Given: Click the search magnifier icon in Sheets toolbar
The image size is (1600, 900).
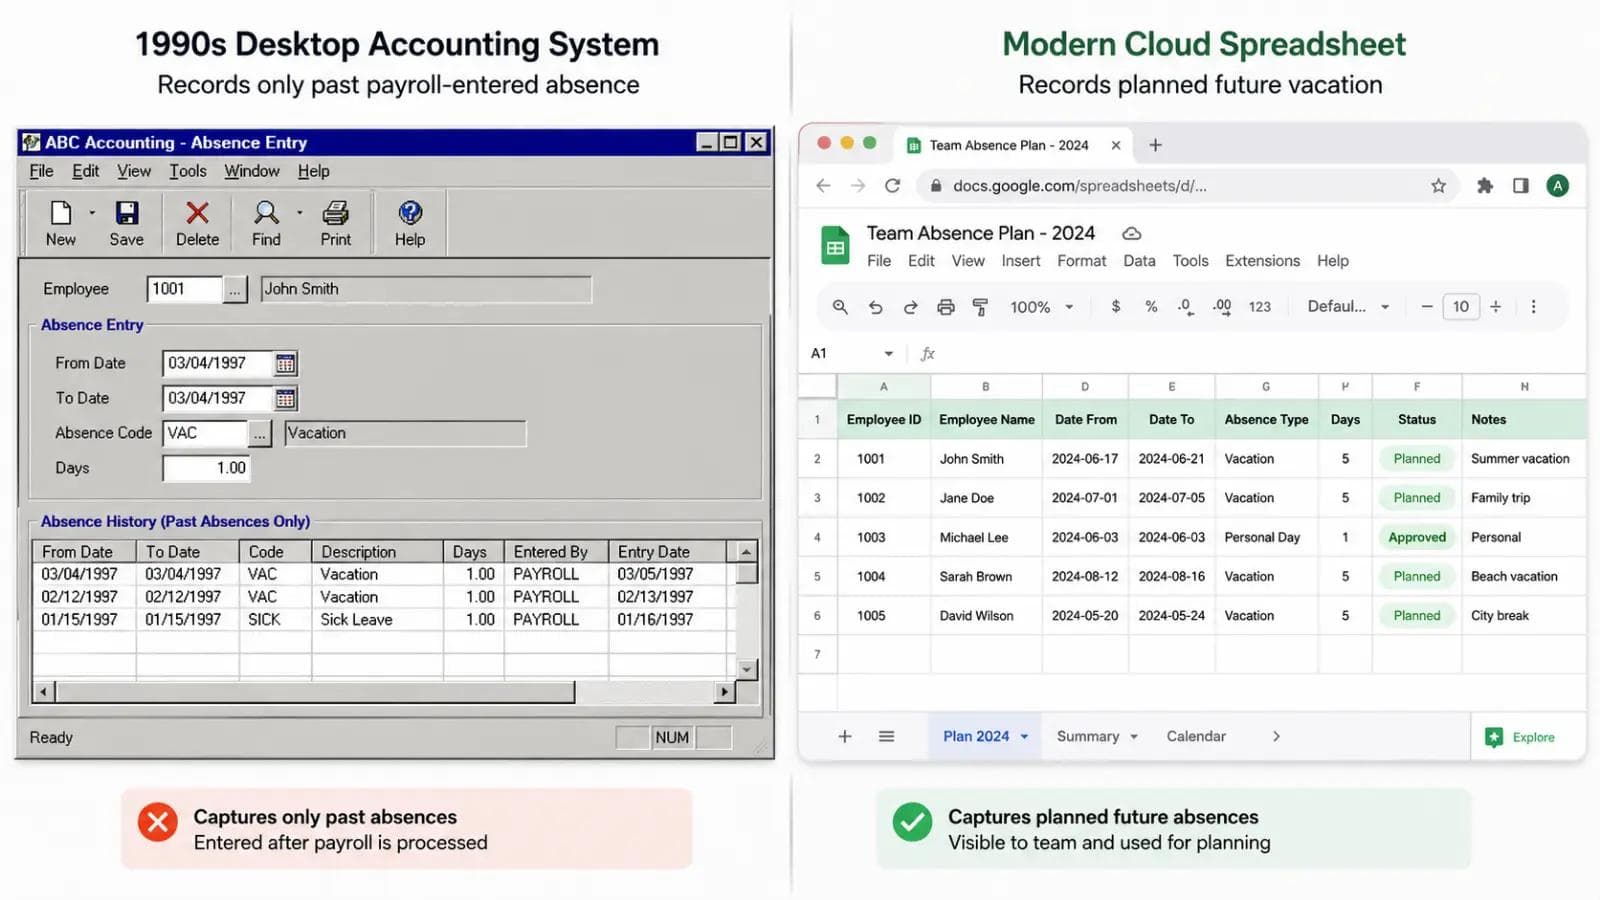Looking at the screenshot, I should click(840, 307).
